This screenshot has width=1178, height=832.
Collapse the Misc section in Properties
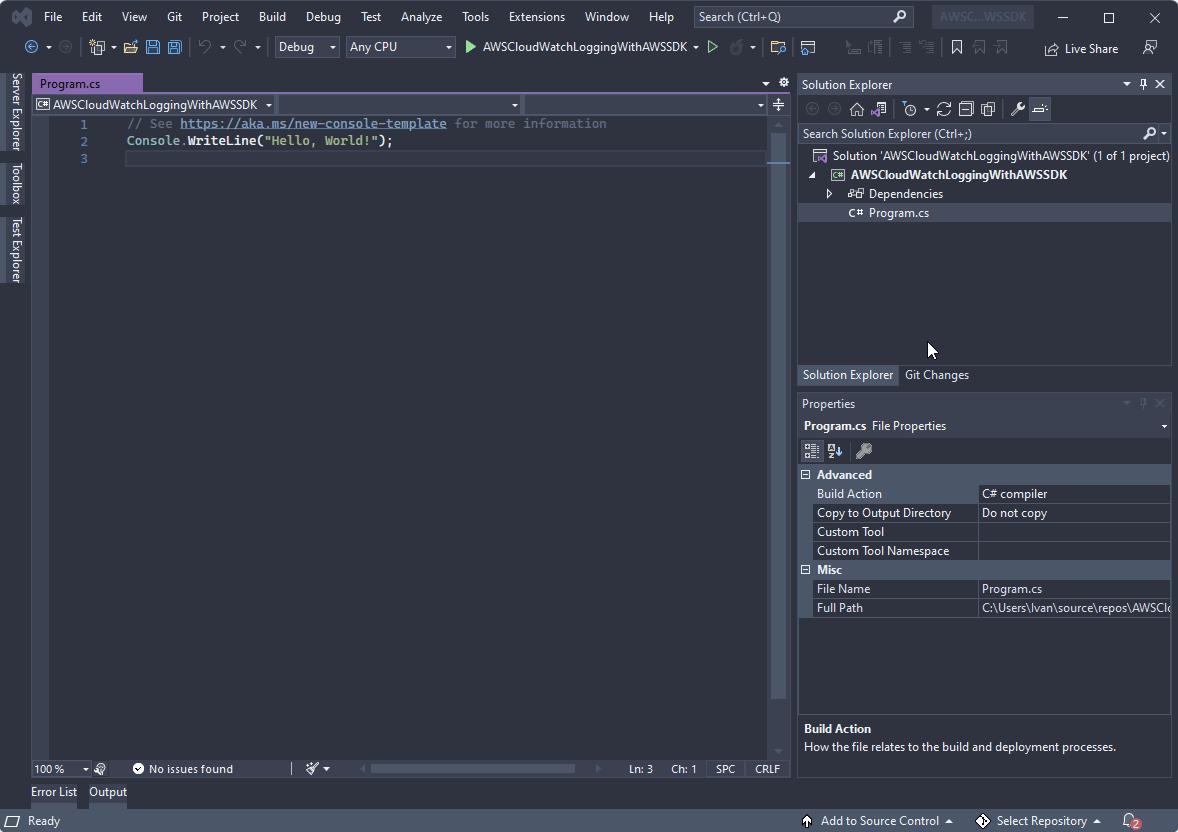(x=805, y=570)
